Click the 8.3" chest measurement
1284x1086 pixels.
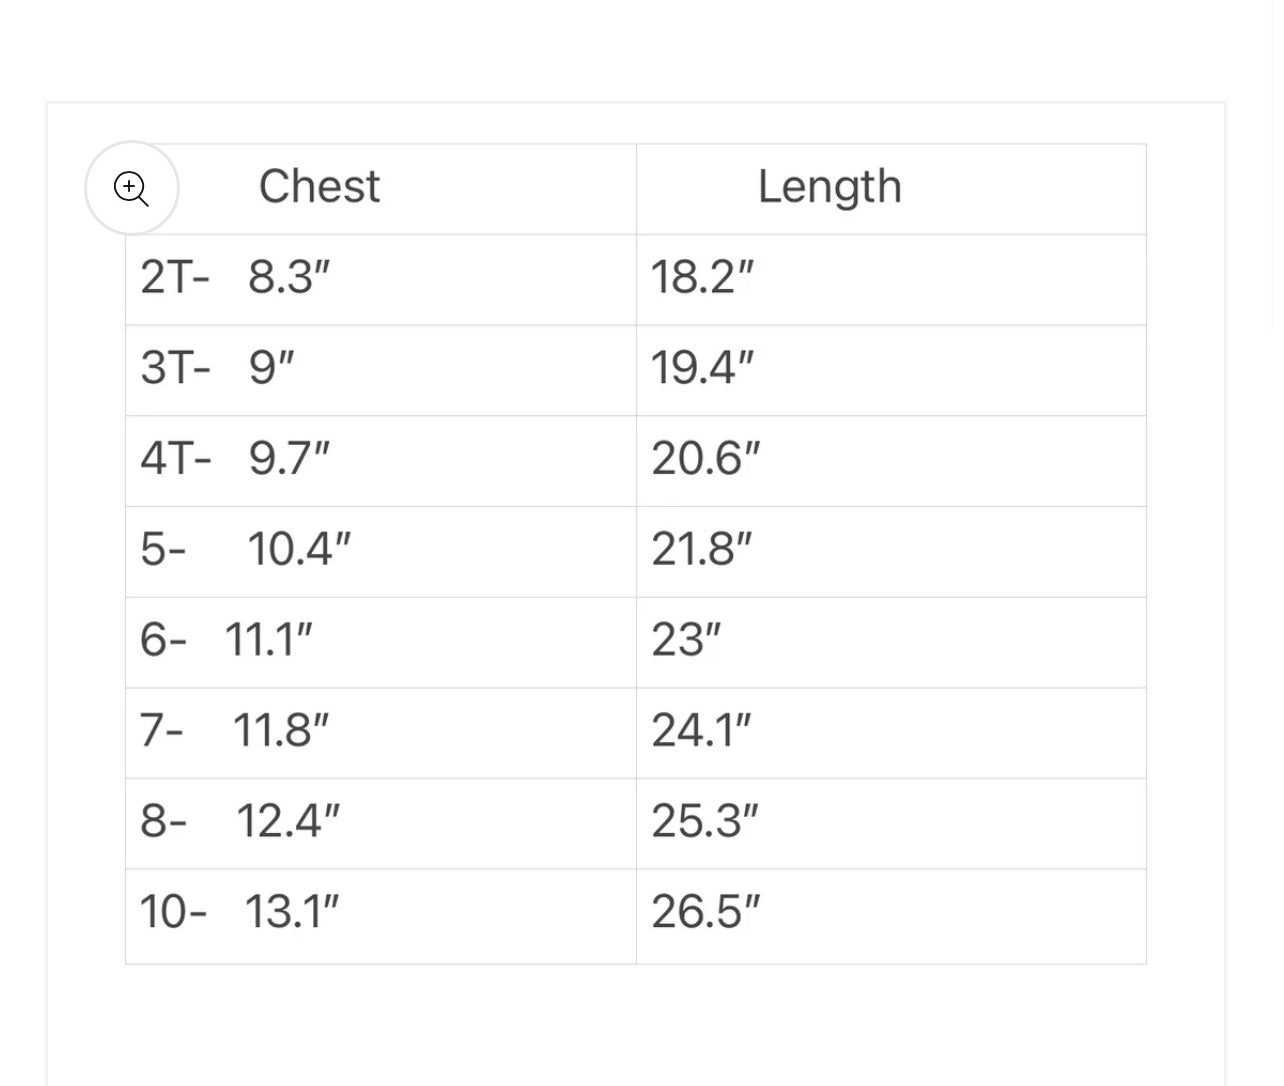[x=289, y=277]
